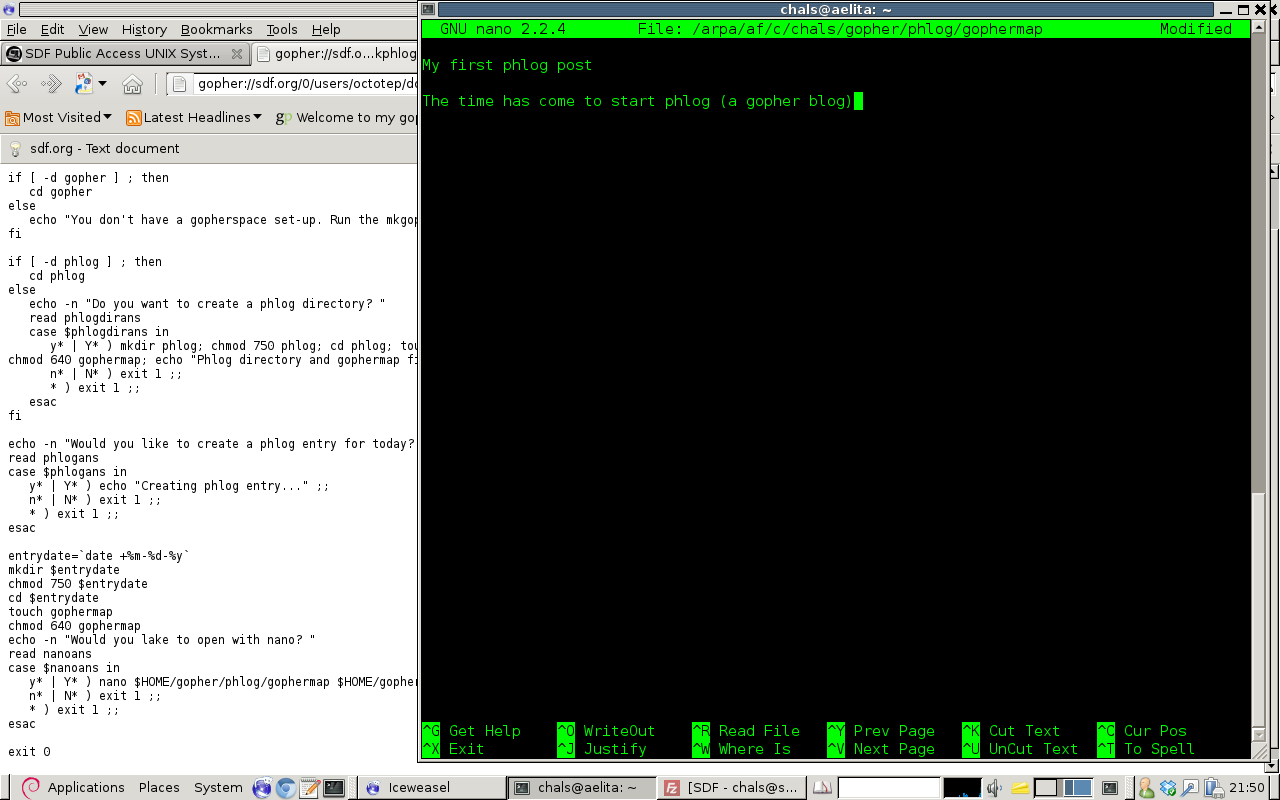Go to the browser Home page icon
Screen dimensions: 1280x800
coord(132,84)
